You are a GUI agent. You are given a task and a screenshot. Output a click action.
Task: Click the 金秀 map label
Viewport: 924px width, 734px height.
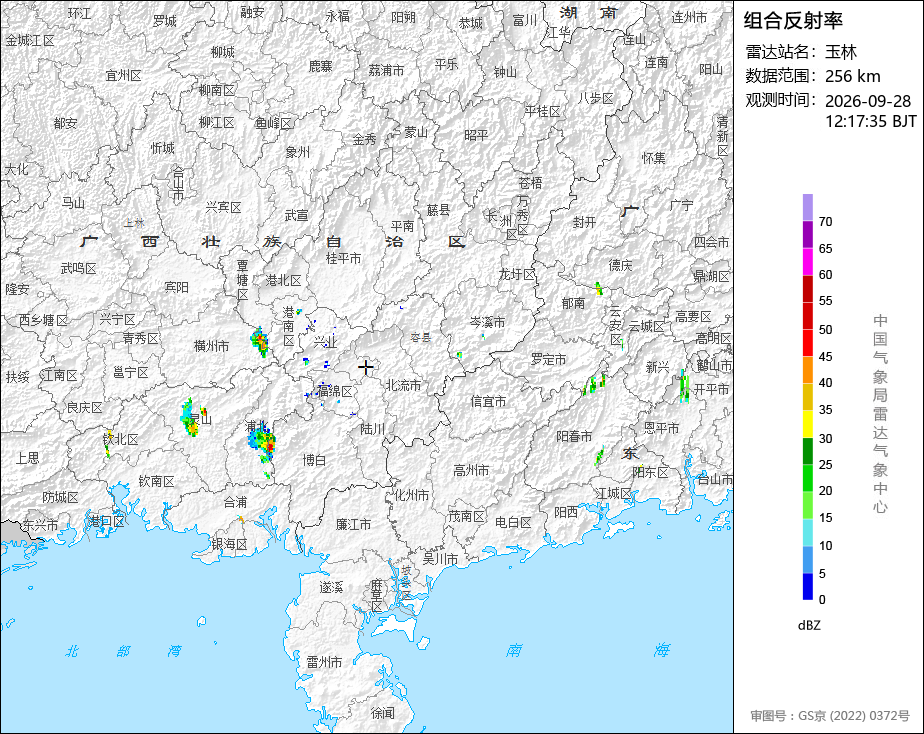(364, 139)
